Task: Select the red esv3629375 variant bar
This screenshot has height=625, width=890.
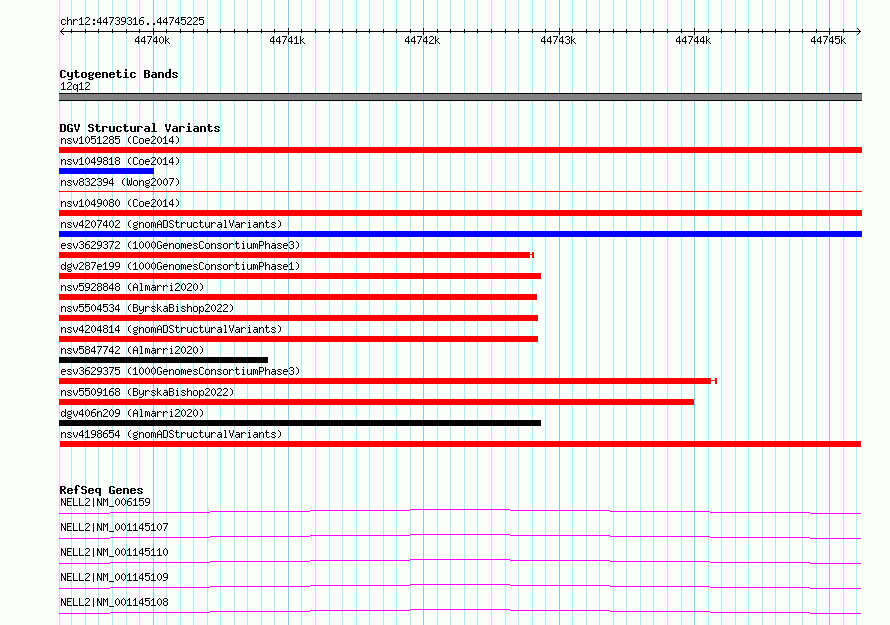Action: click(x=388, y=381)
